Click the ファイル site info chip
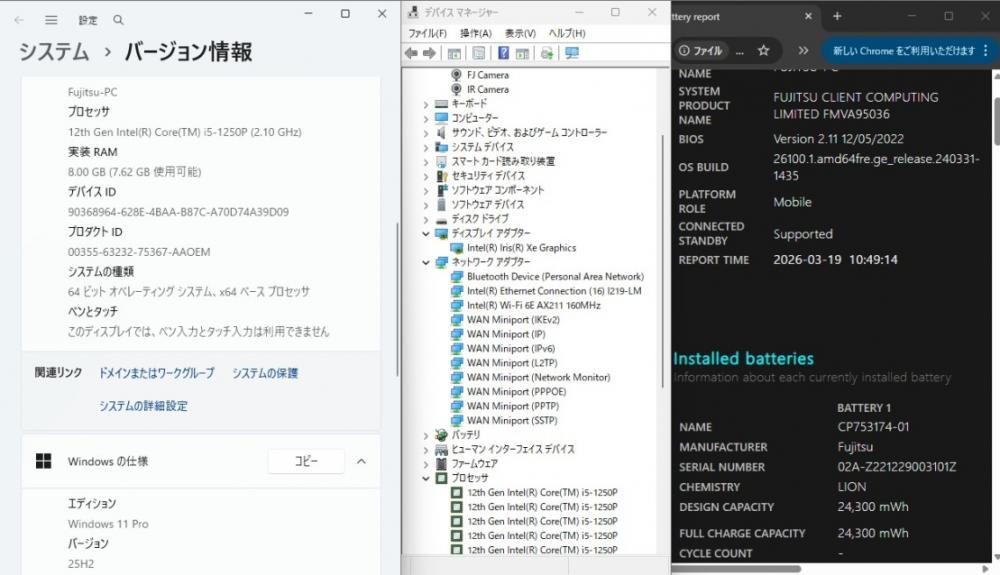 (700, 50)
